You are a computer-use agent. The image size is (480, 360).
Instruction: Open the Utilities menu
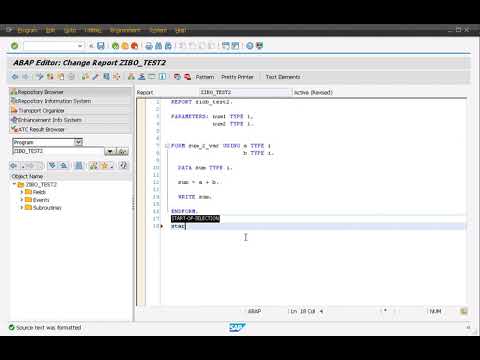tap(93, 30)
